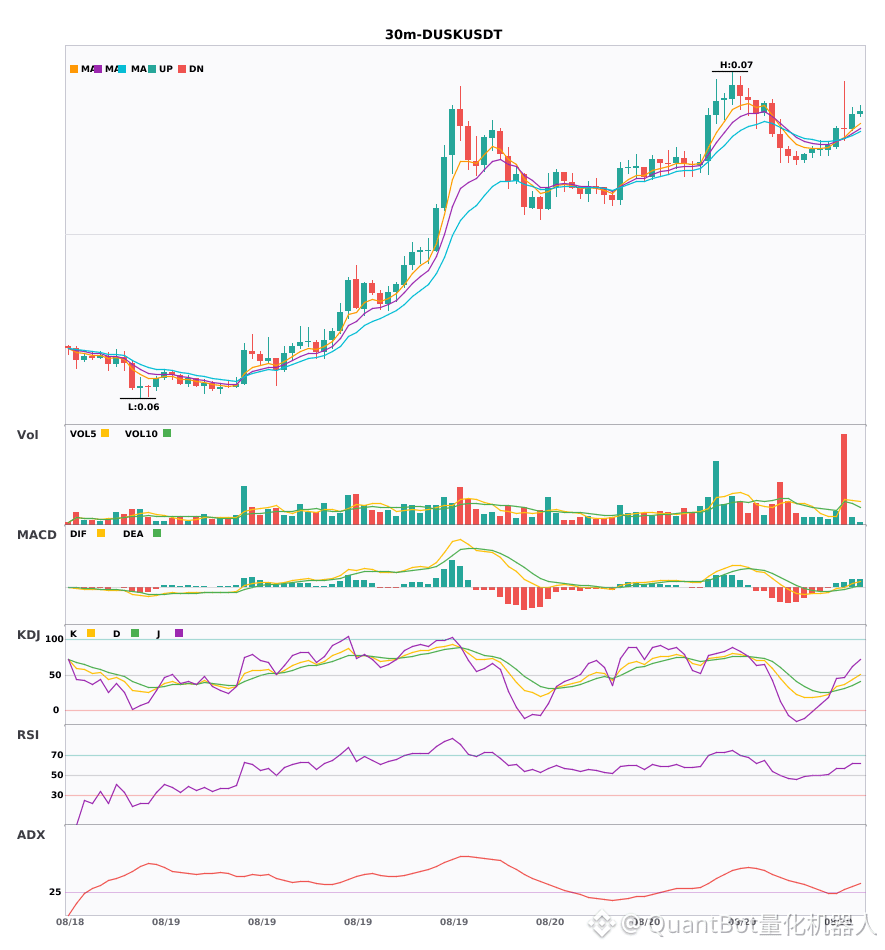
Task: Click the KDJ panel label
Action: [x=28, y=635]
